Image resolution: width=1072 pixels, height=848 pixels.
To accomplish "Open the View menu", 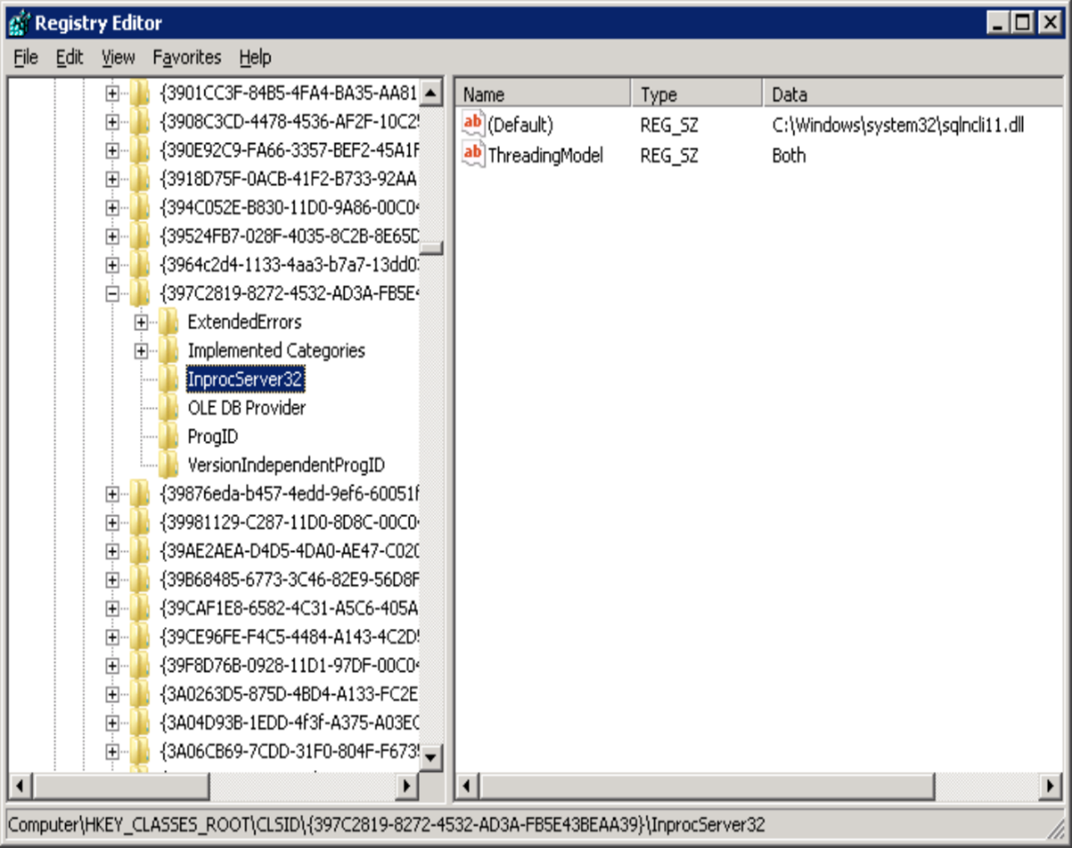I will 118,57.
